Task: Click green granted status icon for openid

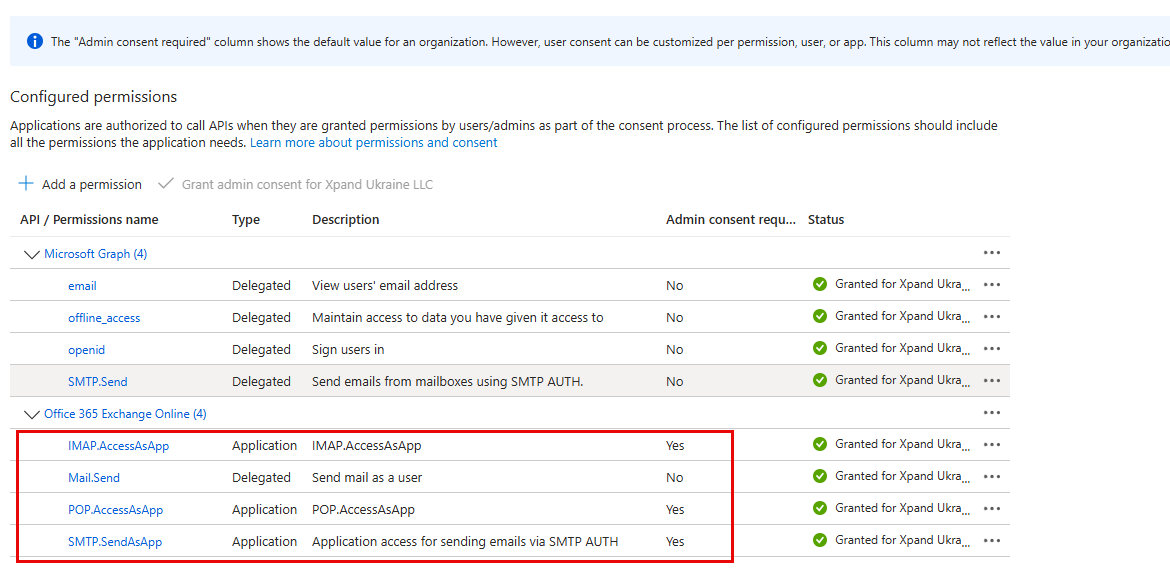Action: pos(820,349)
